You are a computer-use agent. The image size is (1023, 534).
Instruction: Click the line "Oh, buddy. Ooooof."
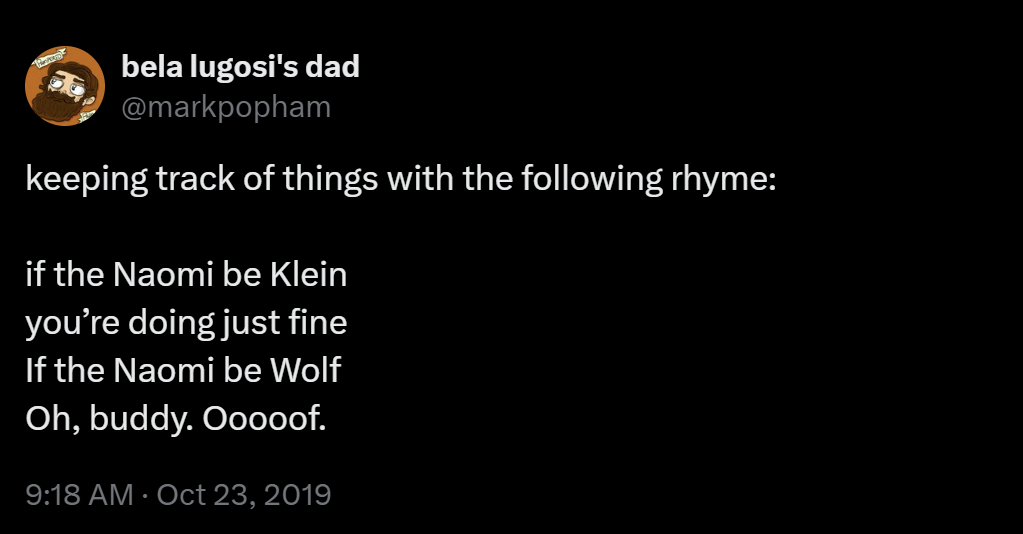point(176,419)
